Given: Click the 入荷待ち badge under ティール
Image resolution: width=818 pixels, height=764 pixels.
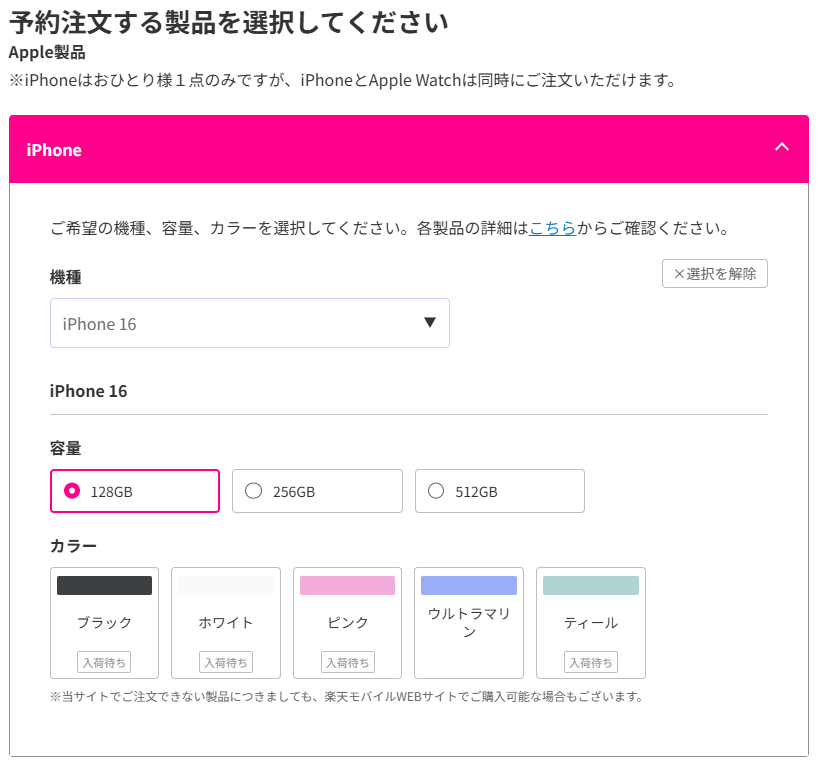Looking at the screenshot, I should point(590,662).
